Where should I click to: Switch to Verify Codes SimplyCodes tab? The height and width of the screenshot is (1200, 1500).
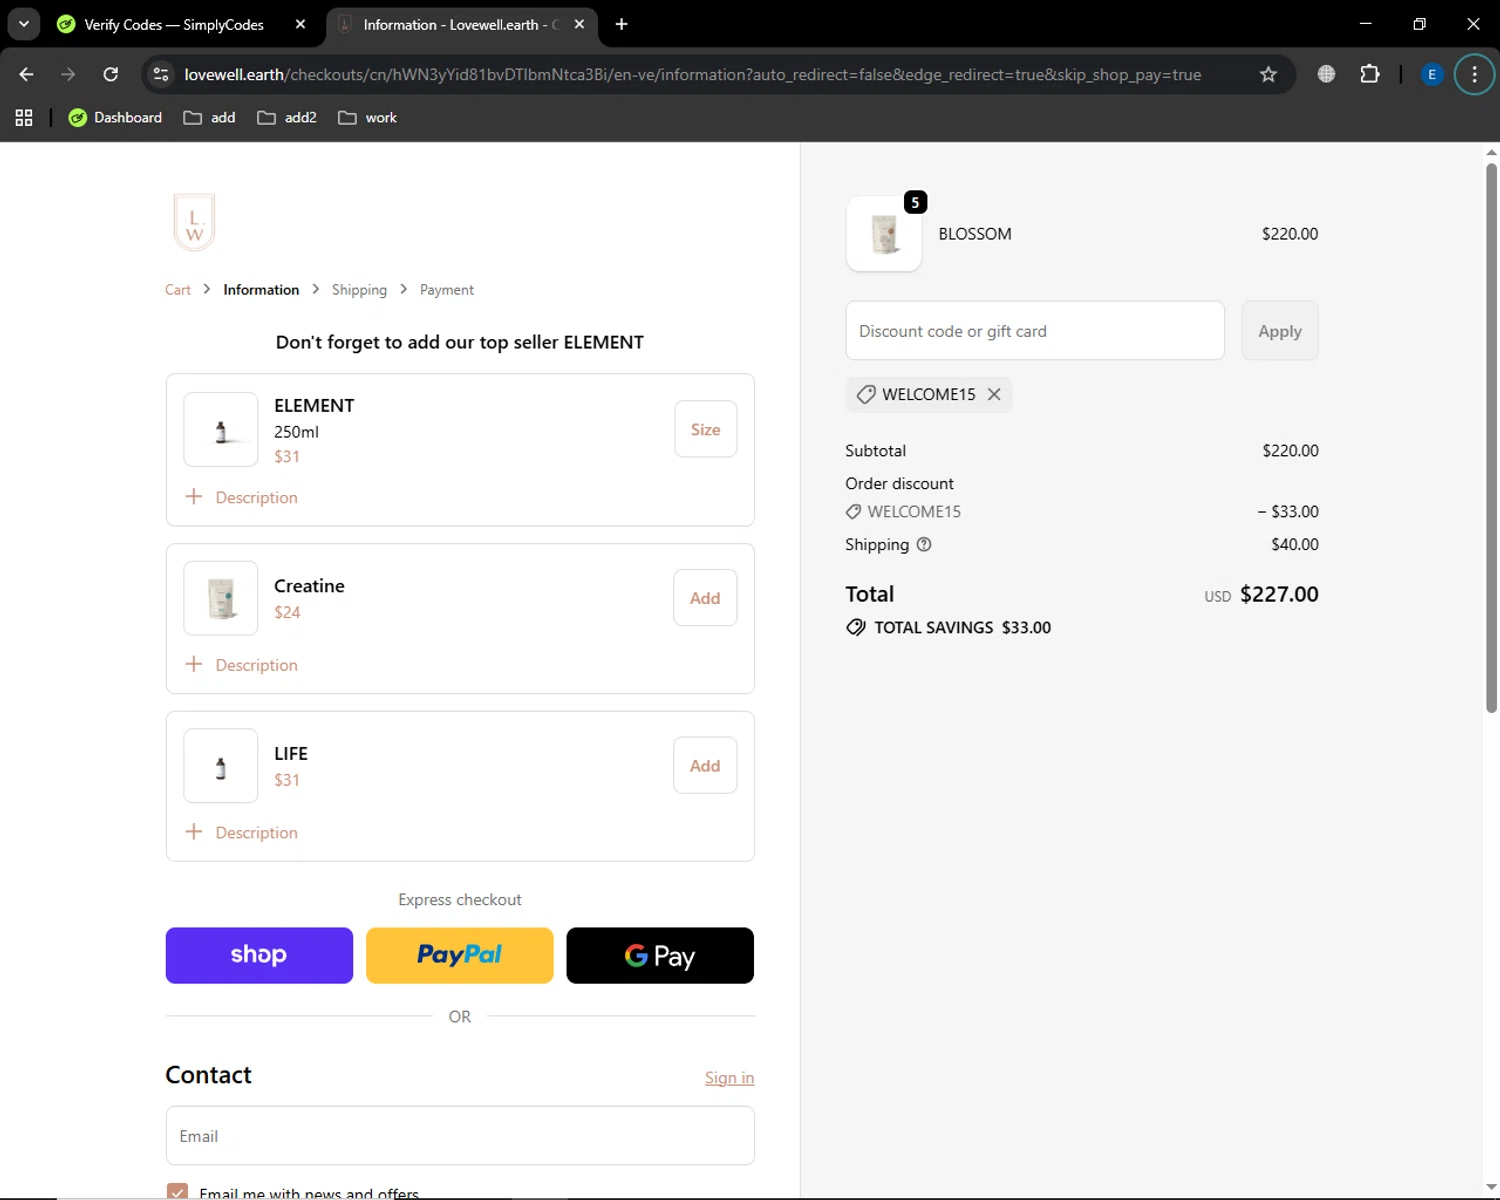[172, 24]
